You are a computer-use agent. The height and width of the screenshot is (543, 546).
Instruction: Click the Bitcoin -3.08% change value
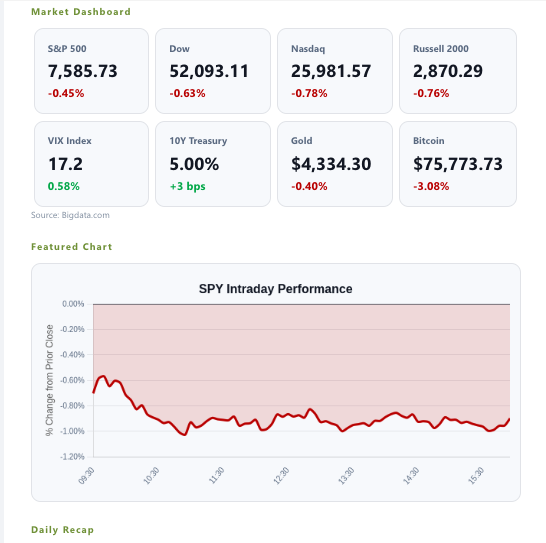click(431, 186)
